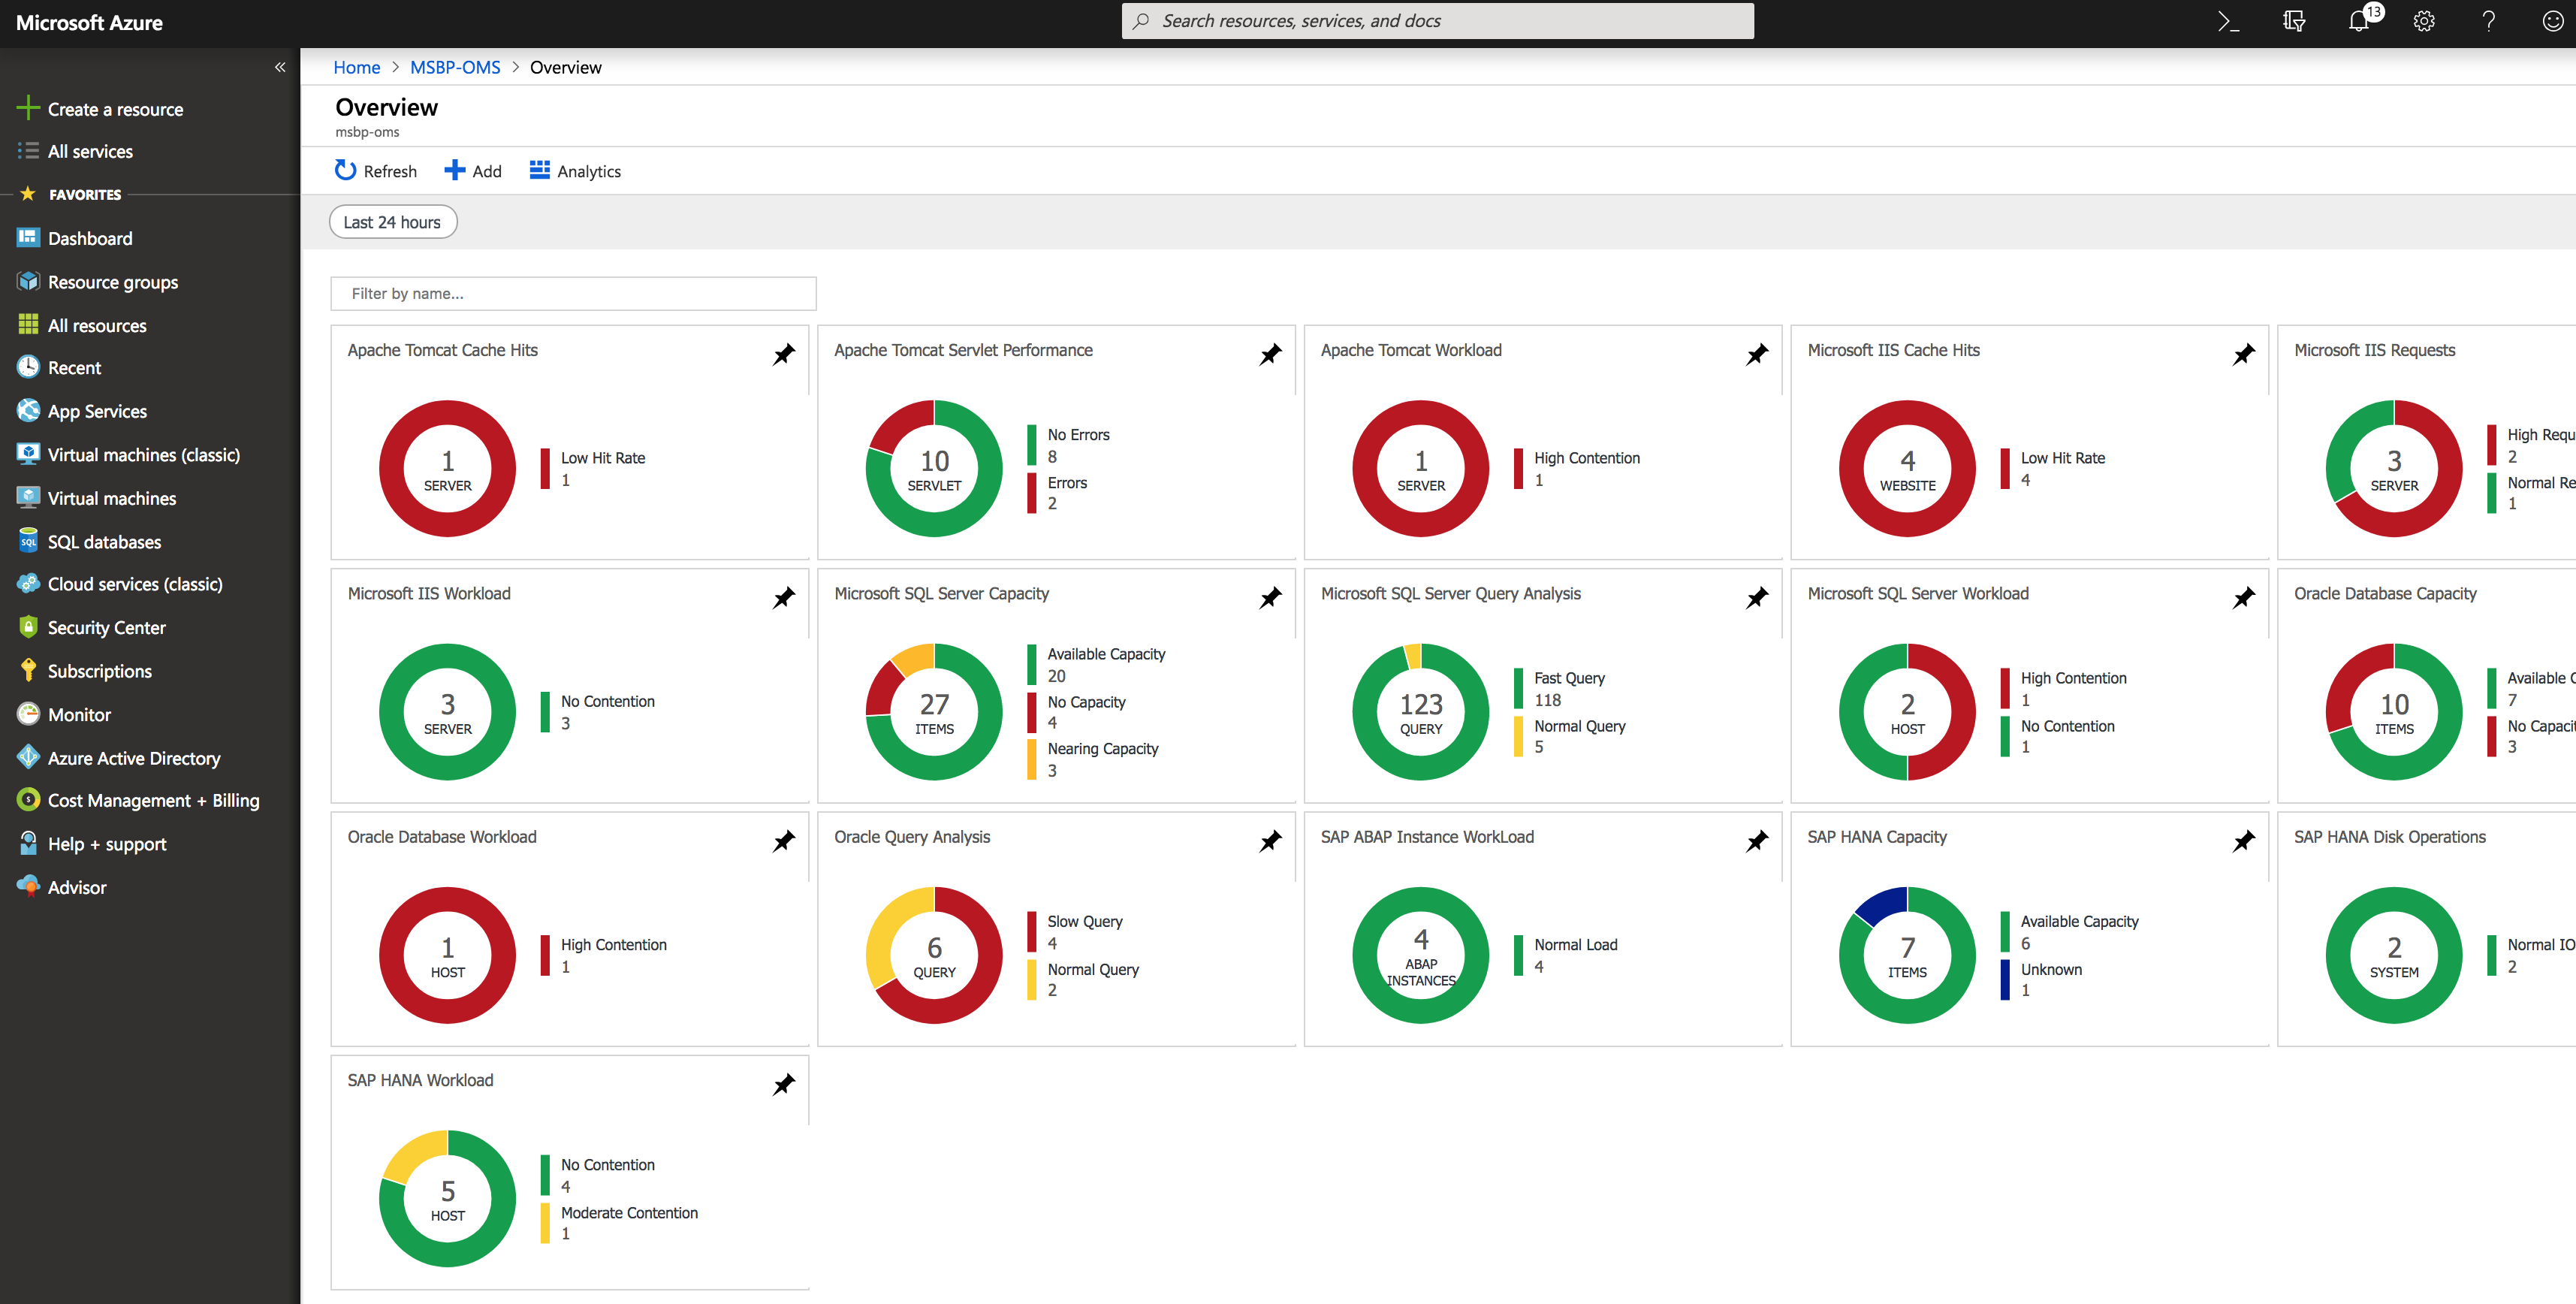Open Analytics from the toolbar
The width and height of the screenshot is (2576, 1304).
tap(575, 171)
